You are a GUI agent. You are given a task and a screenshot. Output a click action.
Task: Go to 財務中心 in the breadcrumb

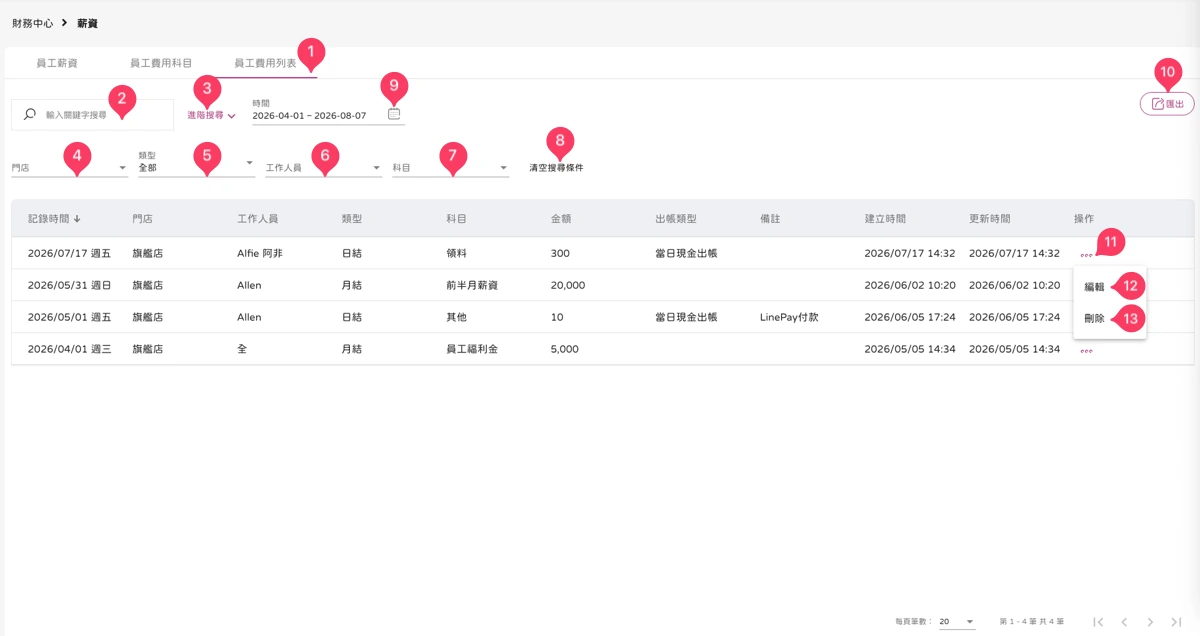pyautogui.click(x=33, y=22)
